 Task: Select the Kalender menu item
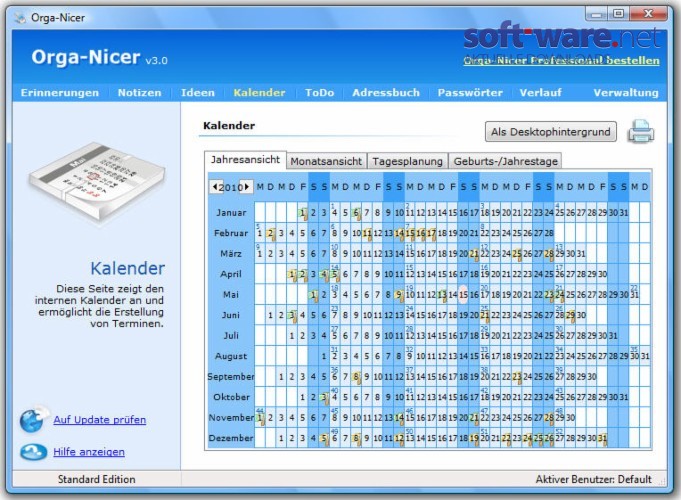coord(259,93)
